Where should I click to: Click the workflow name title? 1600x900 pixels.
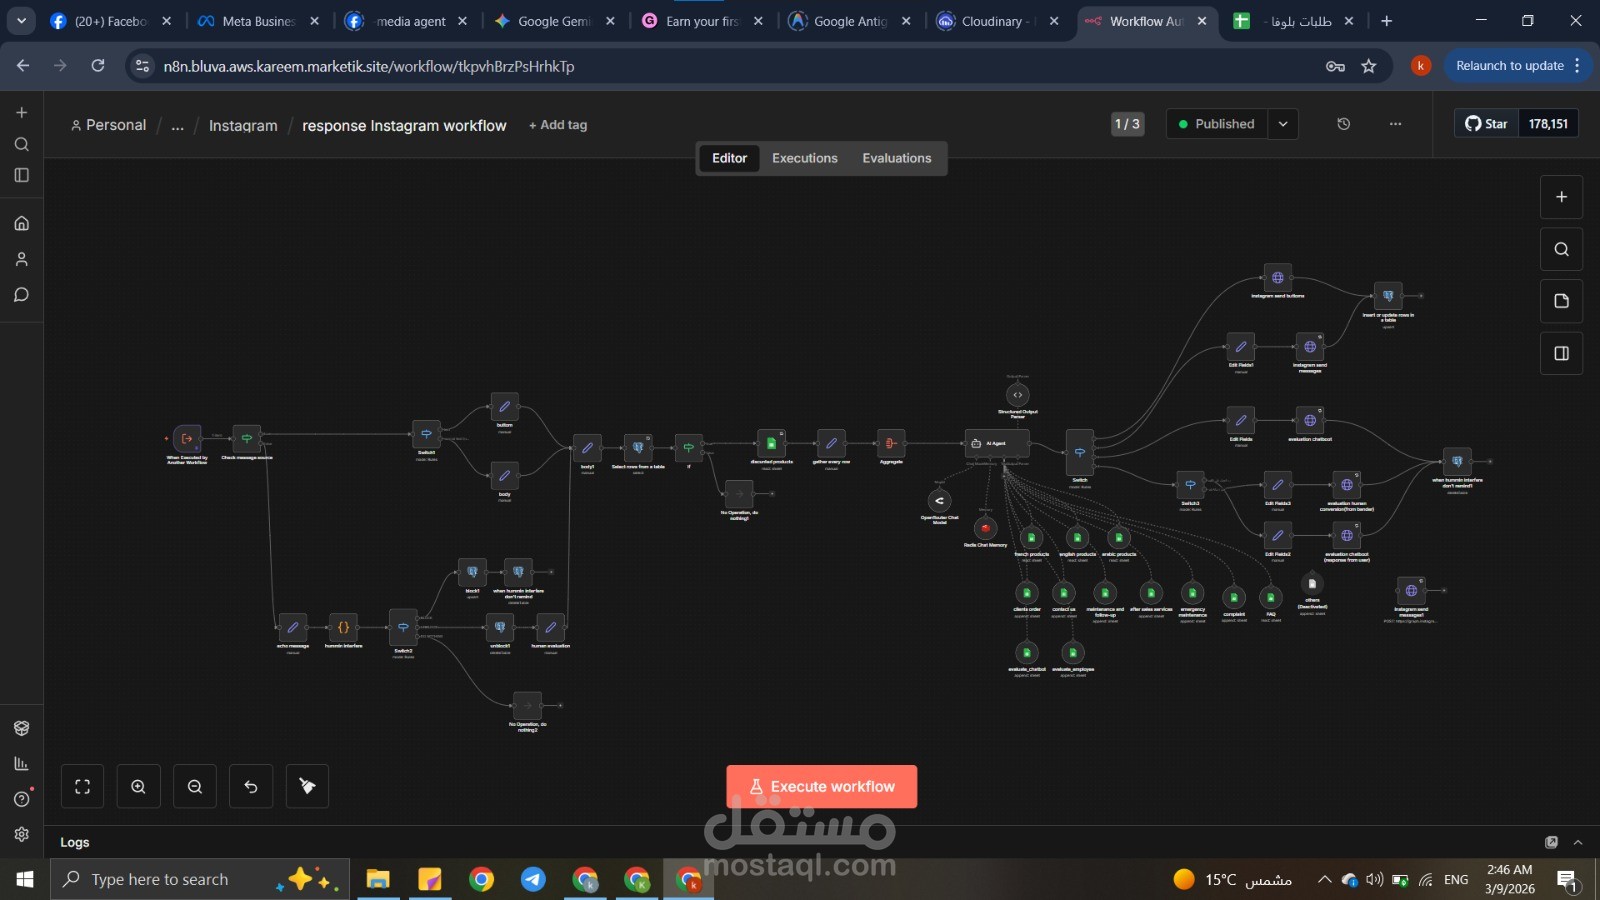click(x=404, y=126)
